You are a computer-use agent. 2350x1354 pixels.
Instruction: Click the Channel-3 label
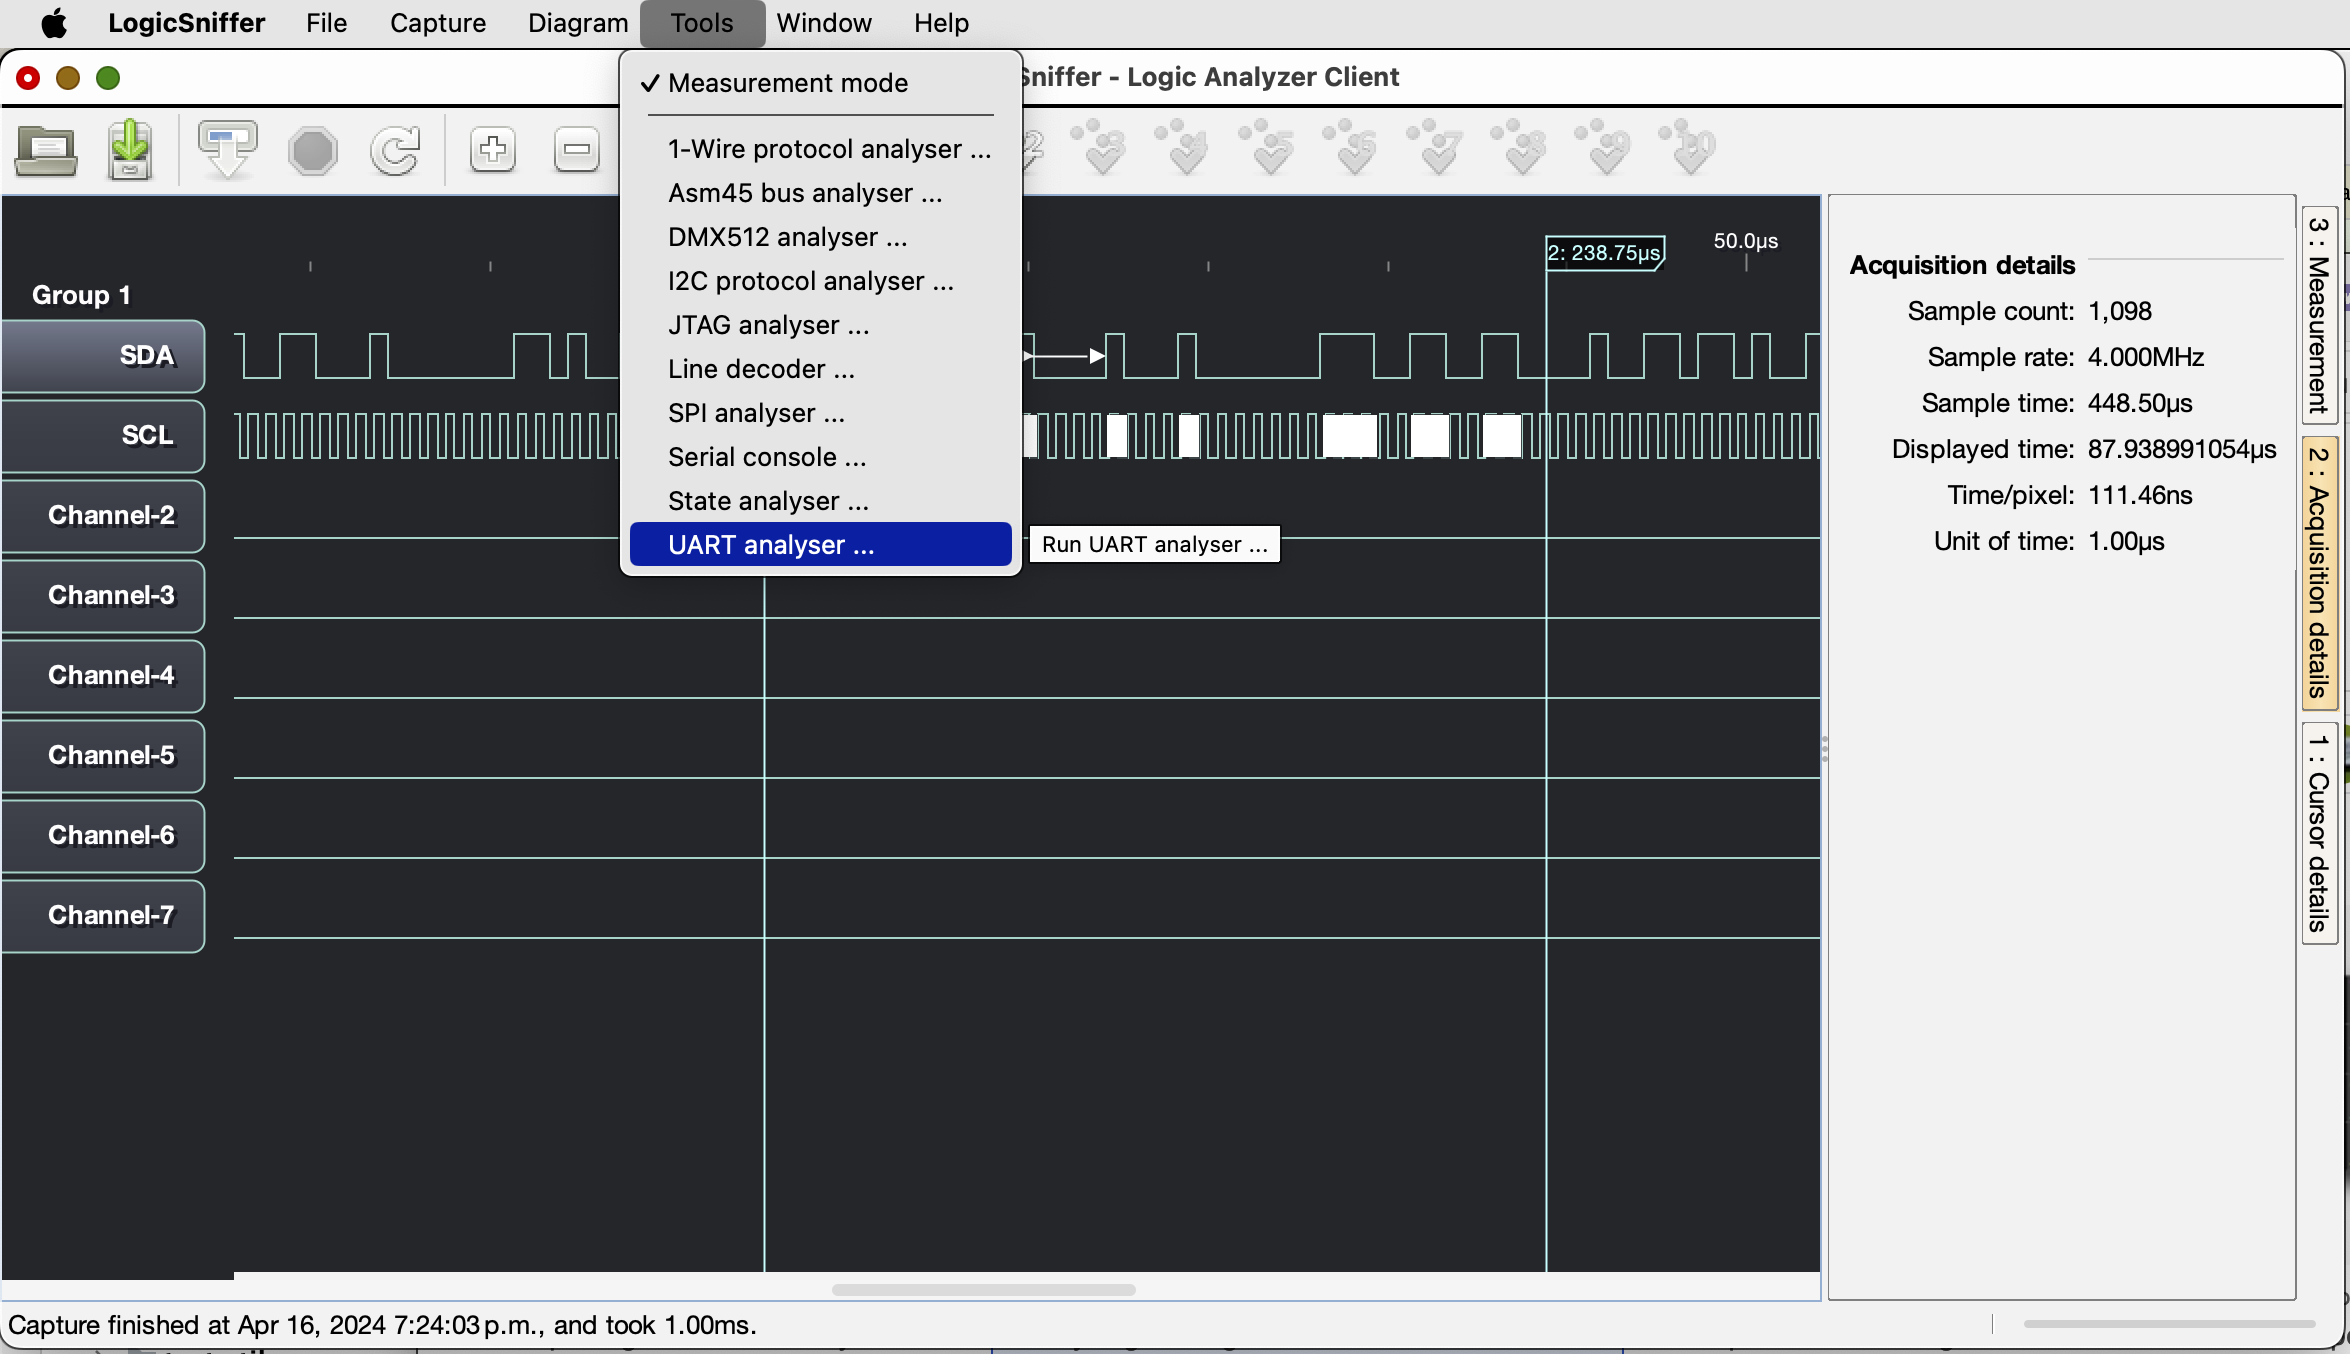[103, 596]
